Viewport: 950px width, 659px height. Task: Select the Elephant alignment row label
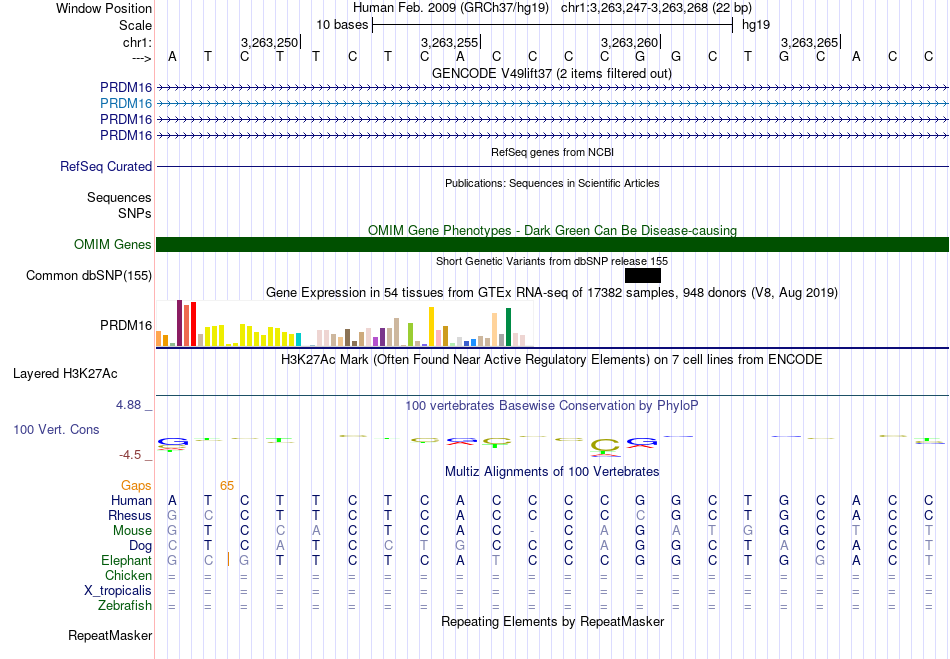pos(127,560)
